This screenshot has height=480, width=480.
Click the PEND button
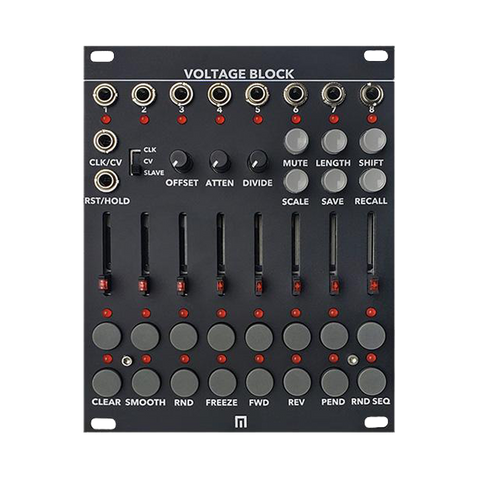(x=334, y=383)
